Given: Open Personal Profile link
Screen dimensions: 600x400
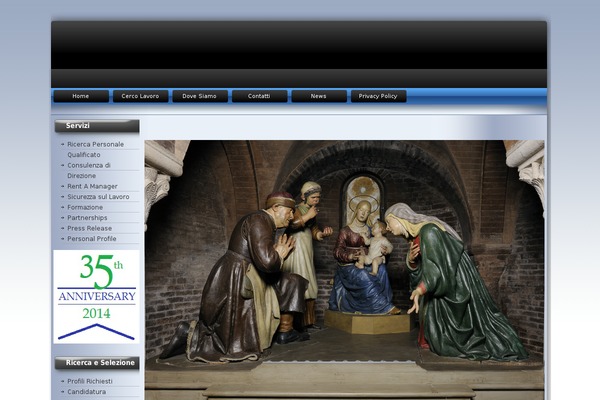Looking at the screenshot, I should point(91,239).
